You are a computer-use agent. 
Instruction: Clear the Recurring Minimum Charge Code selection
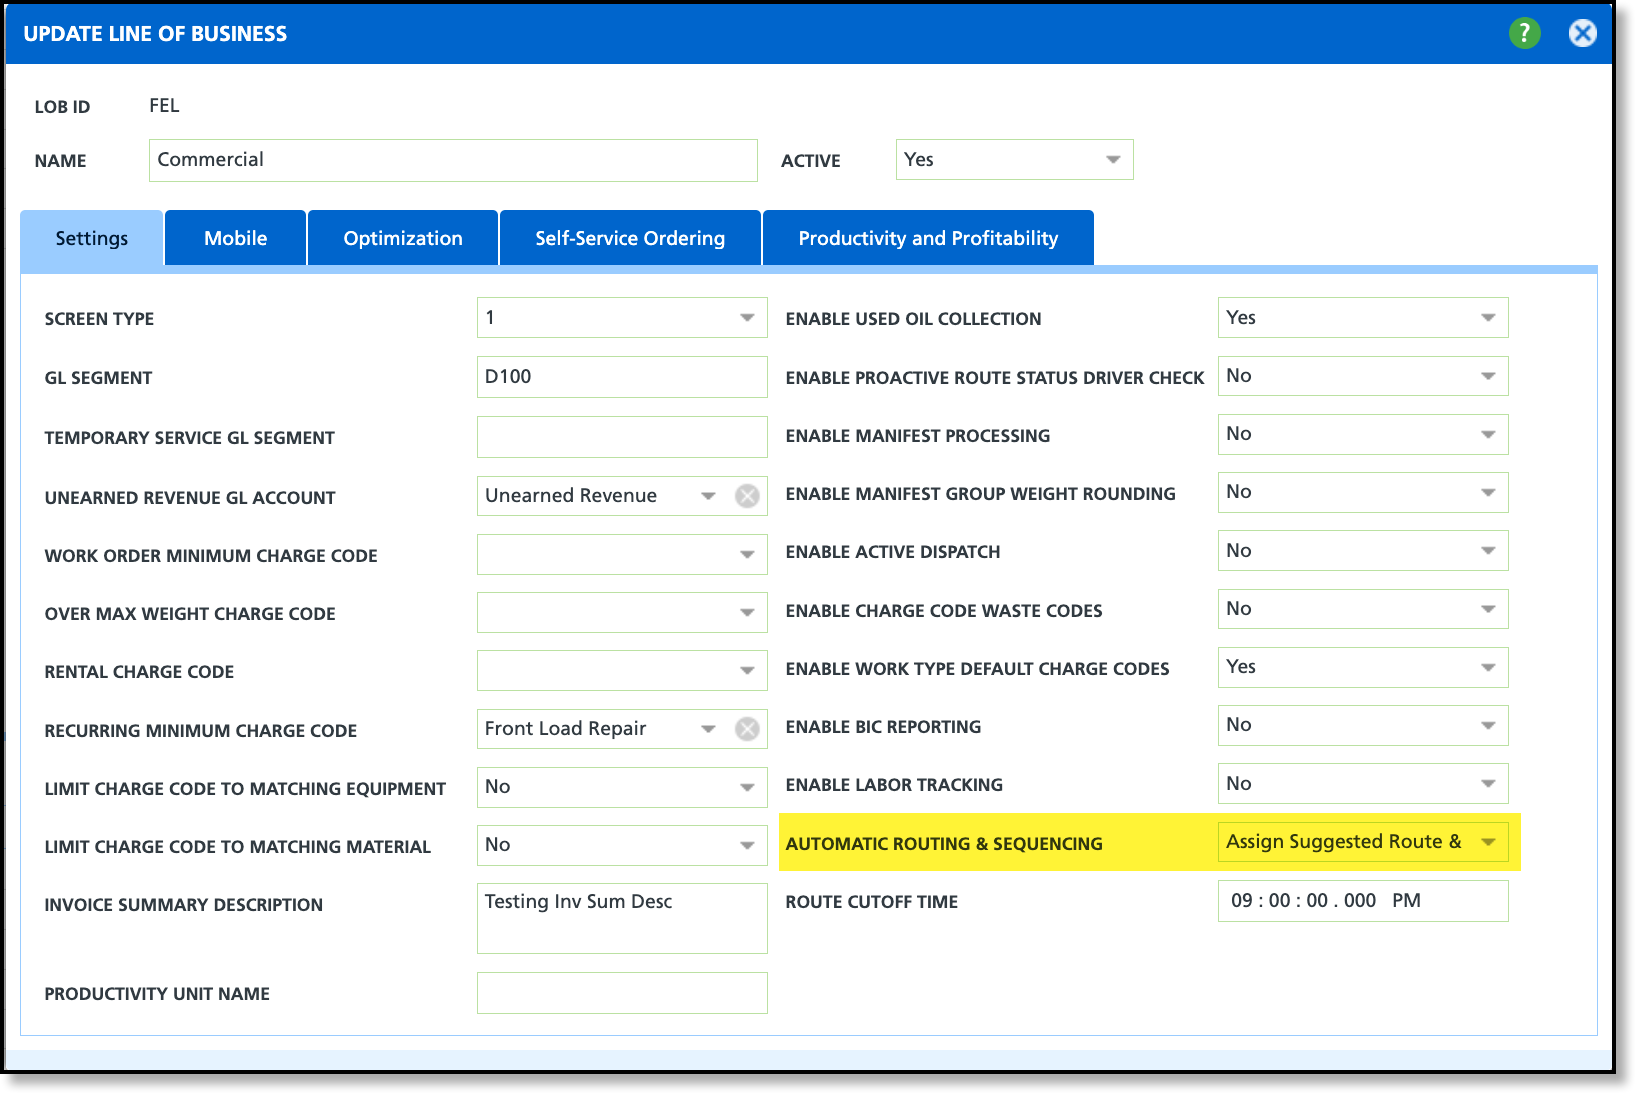(x=747, y=729)
